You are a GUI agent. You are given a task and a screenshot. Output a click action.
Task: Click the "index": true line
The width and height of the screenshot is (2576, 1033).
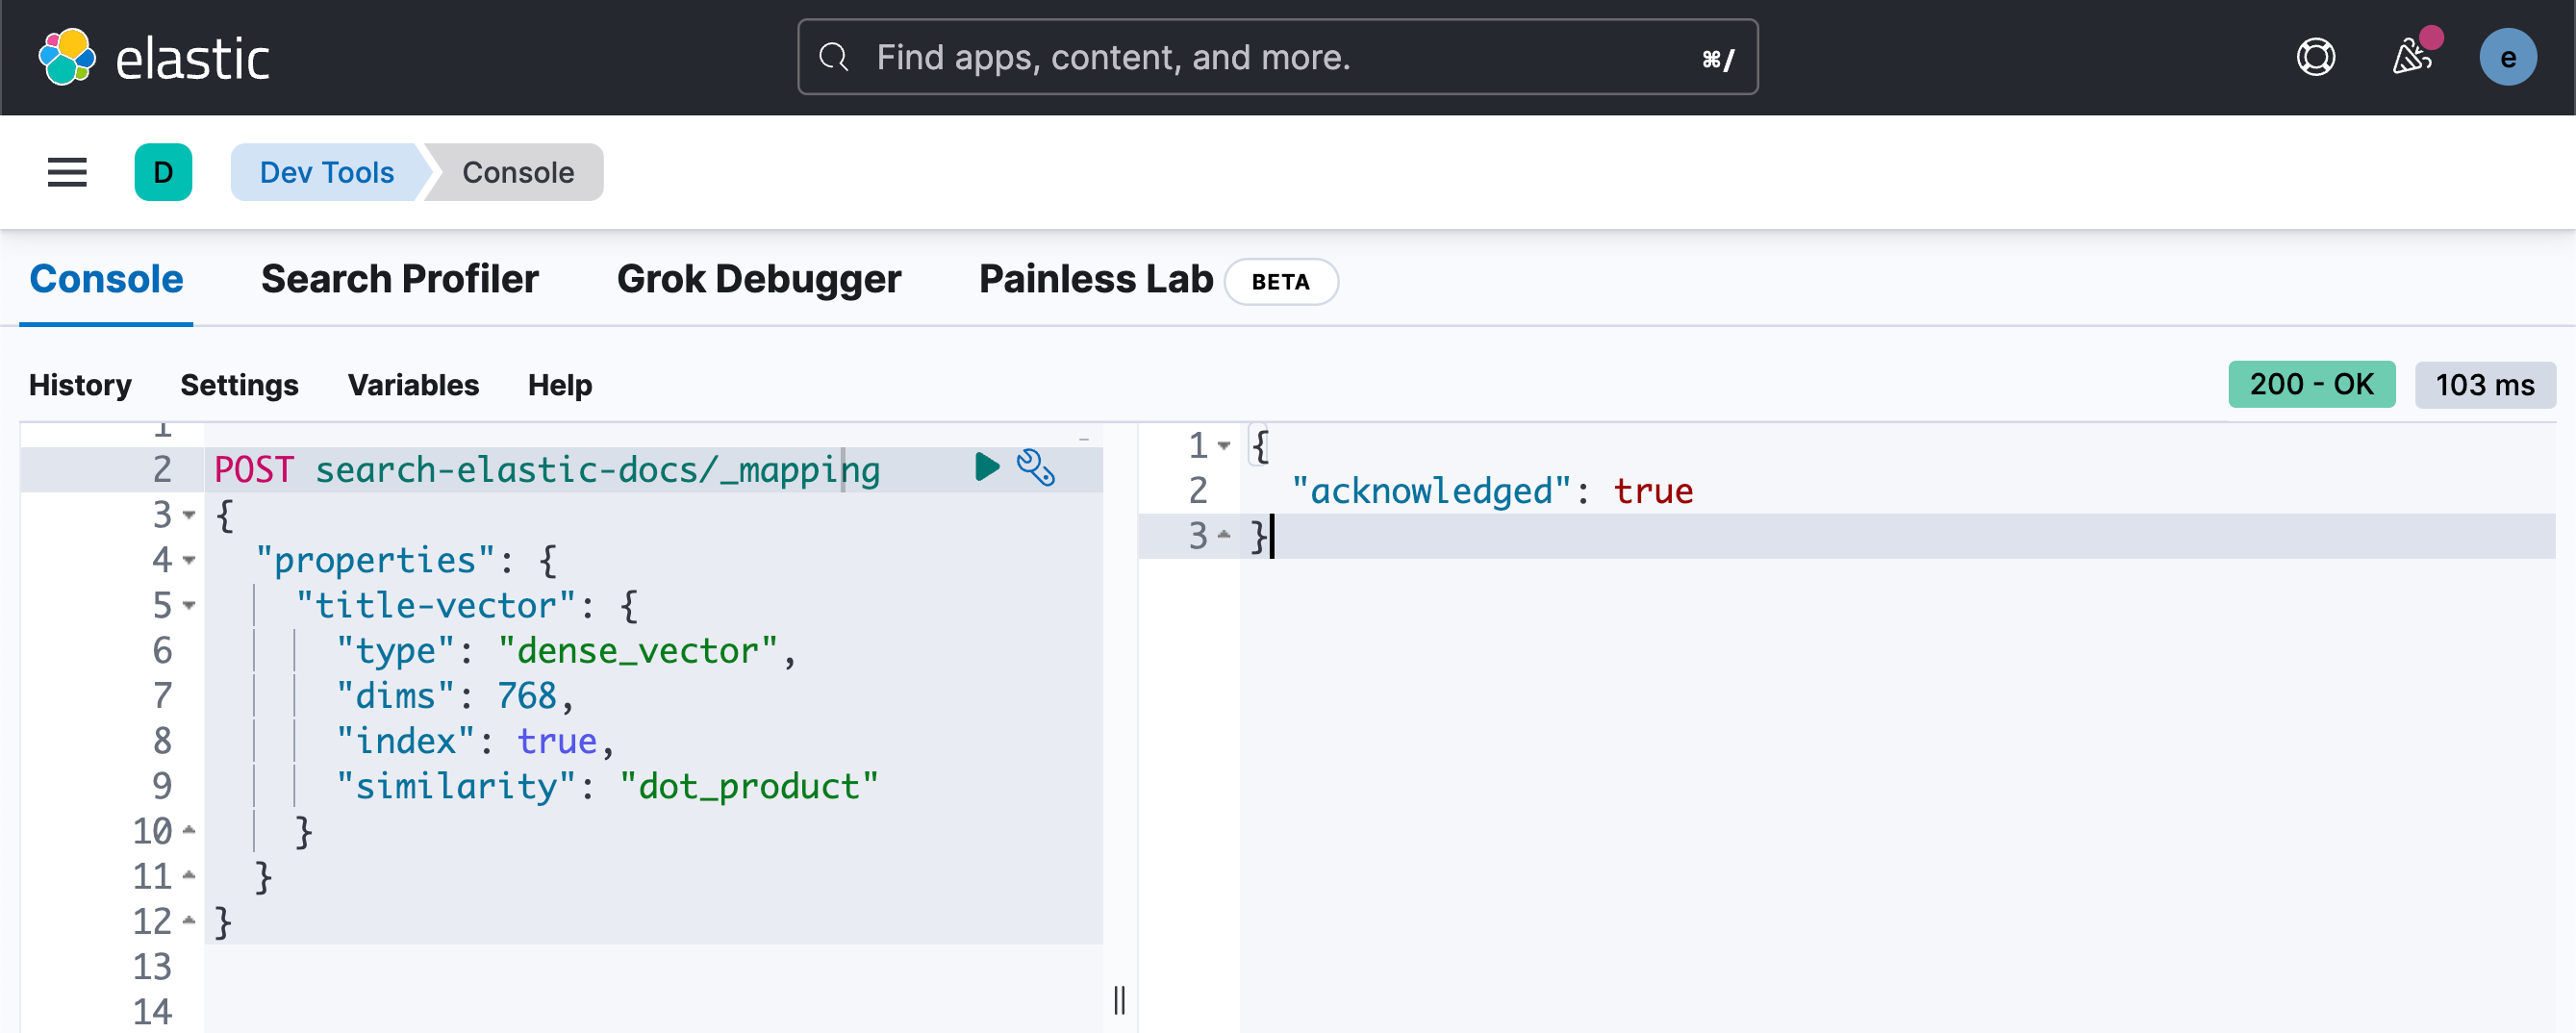(x=474, y=741)
